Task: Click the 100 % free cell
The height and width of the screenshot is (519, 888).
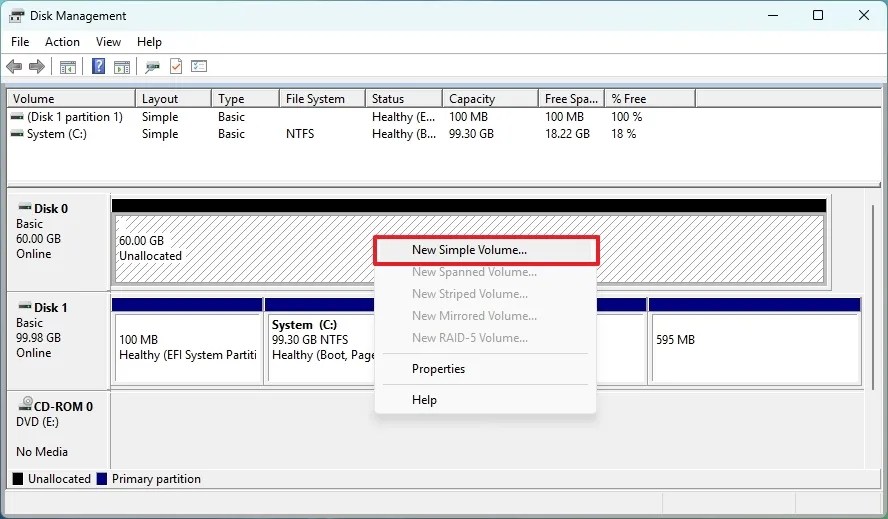Action: coord(626,117)
